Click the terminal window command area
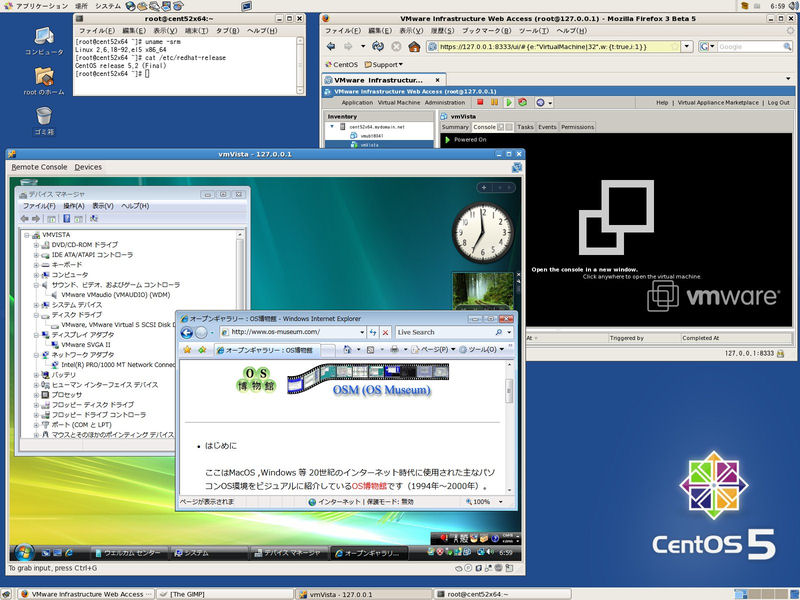The image size is (800, 600). (185, 65)
